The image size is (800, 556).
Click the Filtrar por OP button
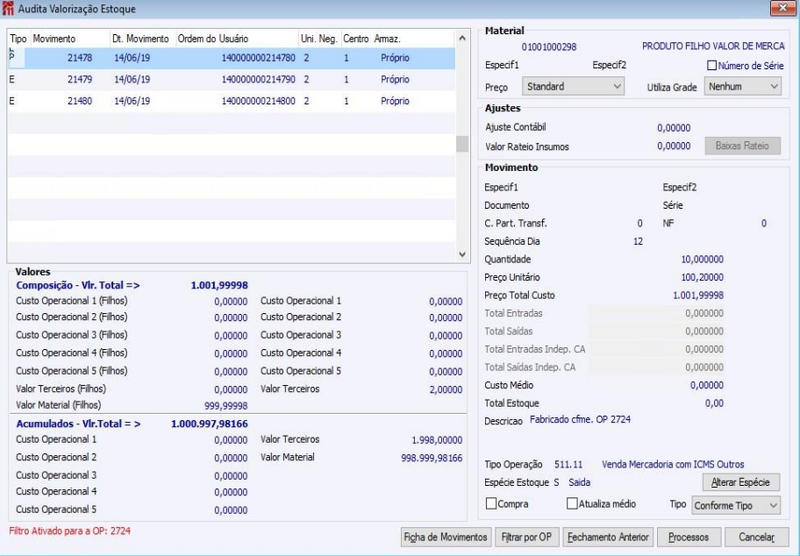(527, 537)
